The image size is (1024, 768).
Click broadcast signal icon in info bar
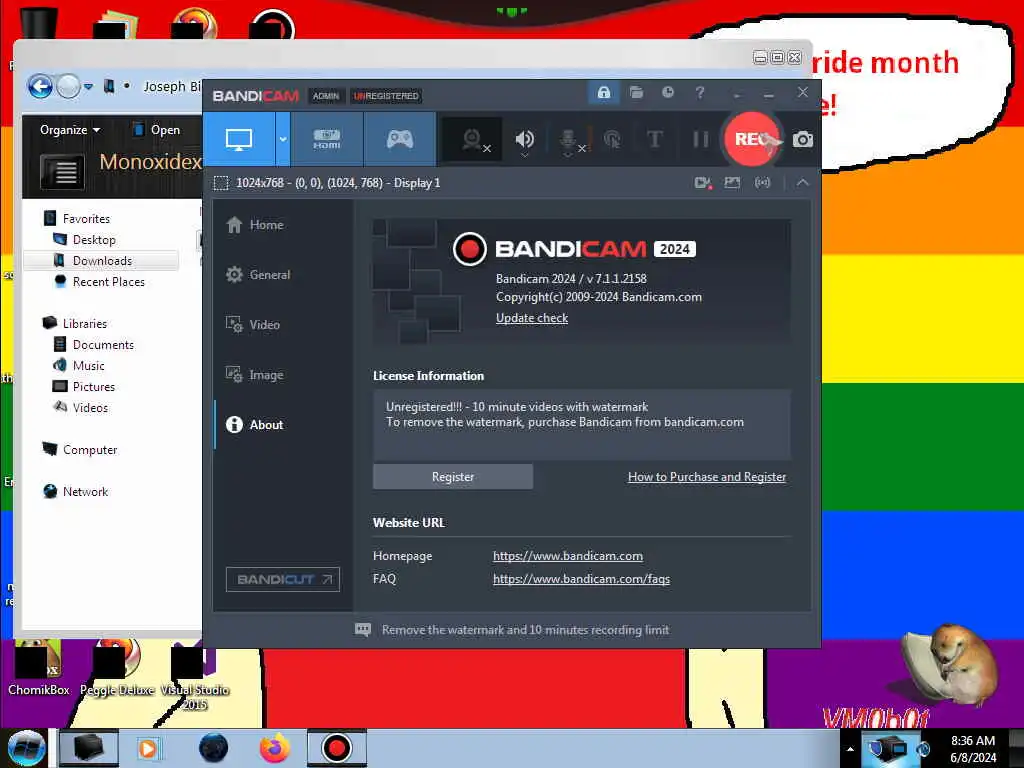tap(762, 183)
